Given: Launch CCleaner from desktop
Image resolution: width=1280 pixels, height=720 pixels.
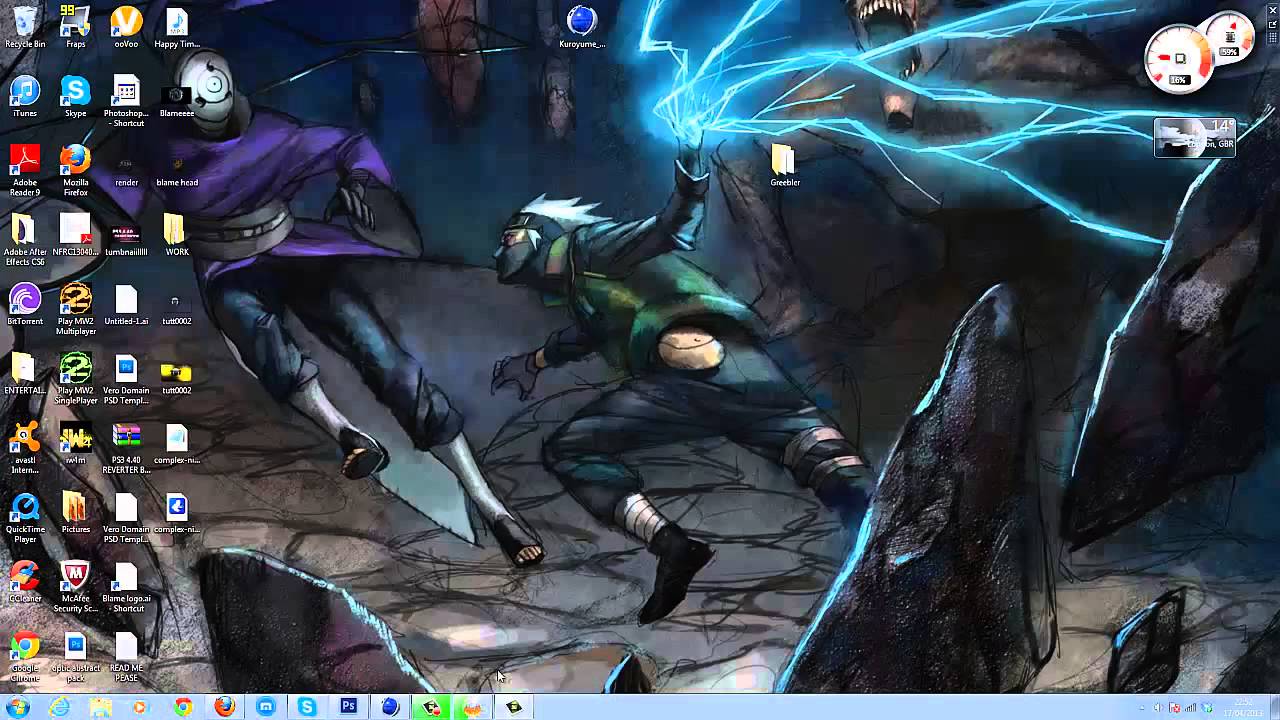Looking at the screenshot, I should [25, 581].
